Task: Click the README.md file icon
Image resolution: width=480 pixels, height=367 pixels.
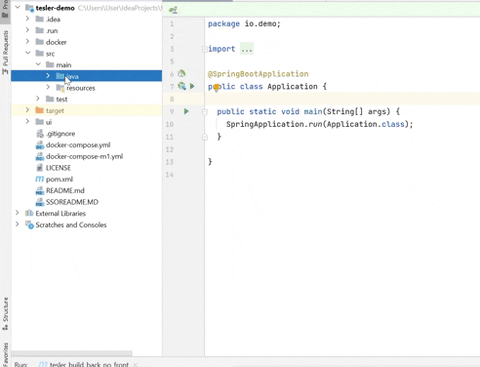Action: coord(40,191)
